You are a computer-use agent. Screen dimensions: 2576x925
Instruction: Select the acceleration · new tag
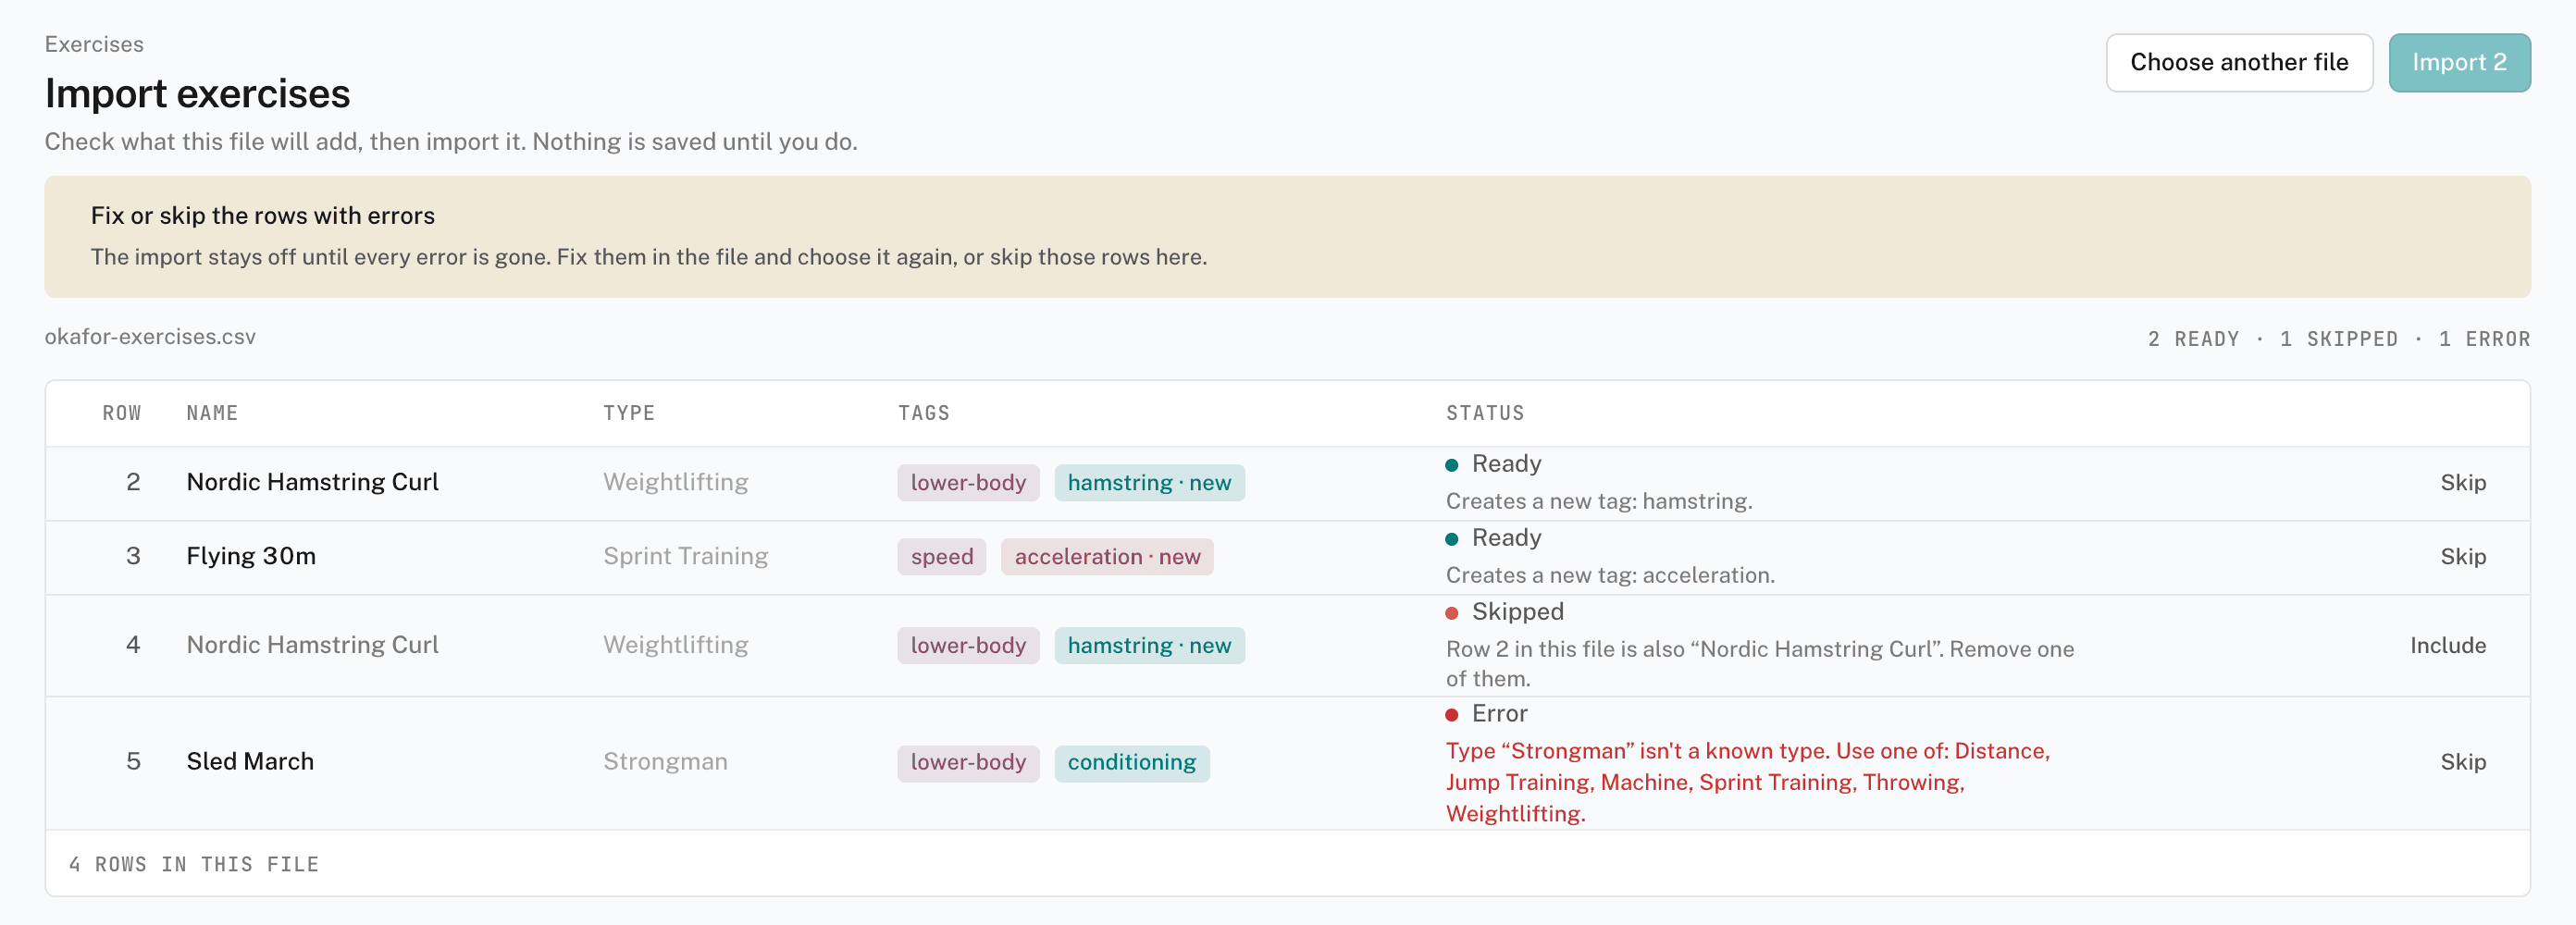[x=1107, y=557]
